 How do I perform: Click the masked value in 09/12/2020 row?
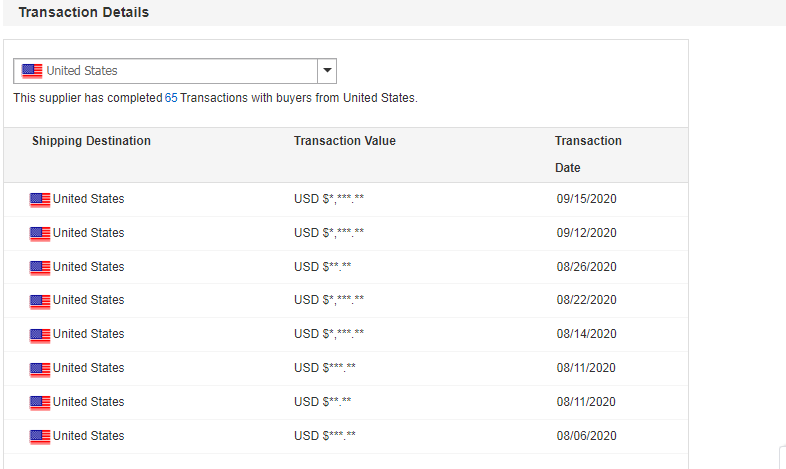click(329, 233)
